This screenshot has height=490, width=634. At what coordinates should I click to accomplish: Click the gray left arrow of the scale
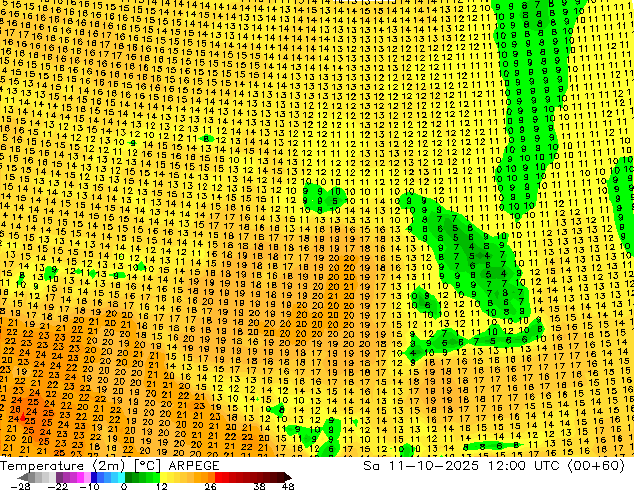click(22, 477)
